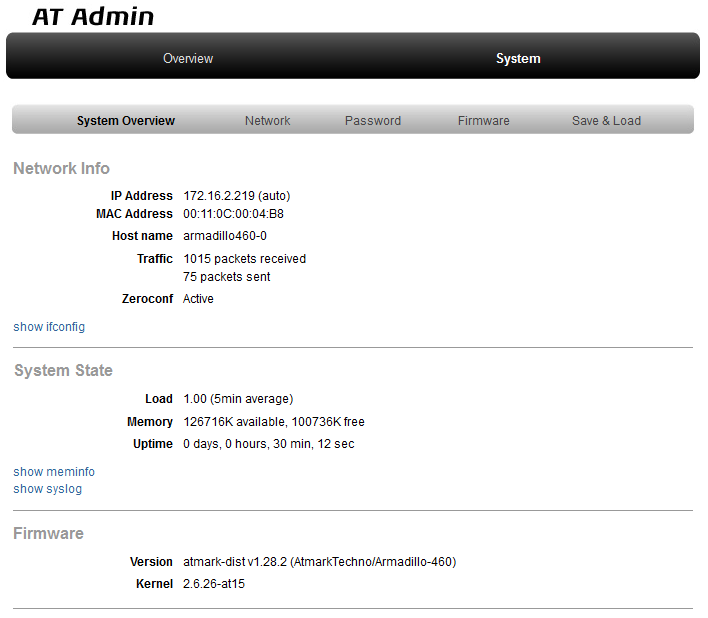Open the Overview top menu
Image resolution: width=708 pixels, height=618 pixels.
coord(188,59)
